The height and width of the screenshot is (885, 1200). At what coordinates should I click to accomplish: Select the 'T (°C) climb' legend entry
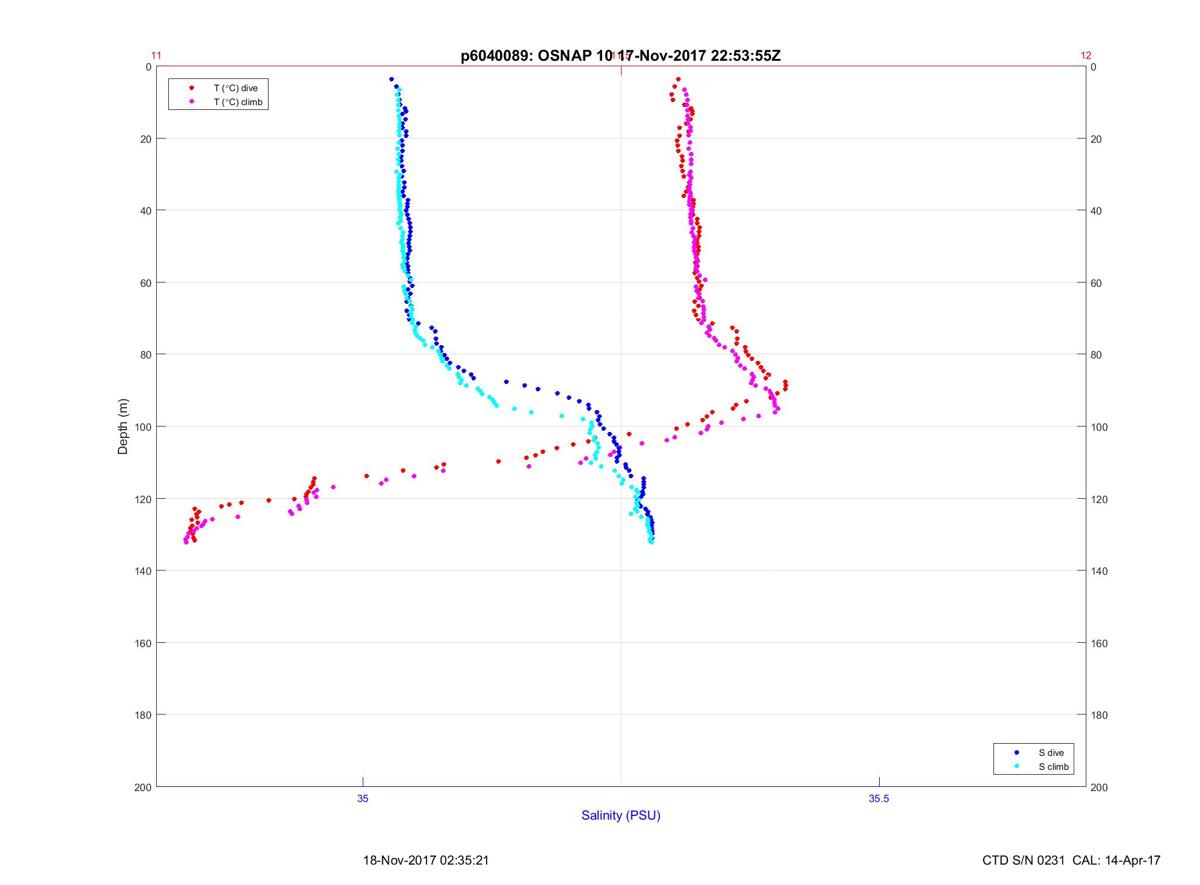[x=240, y=102]
